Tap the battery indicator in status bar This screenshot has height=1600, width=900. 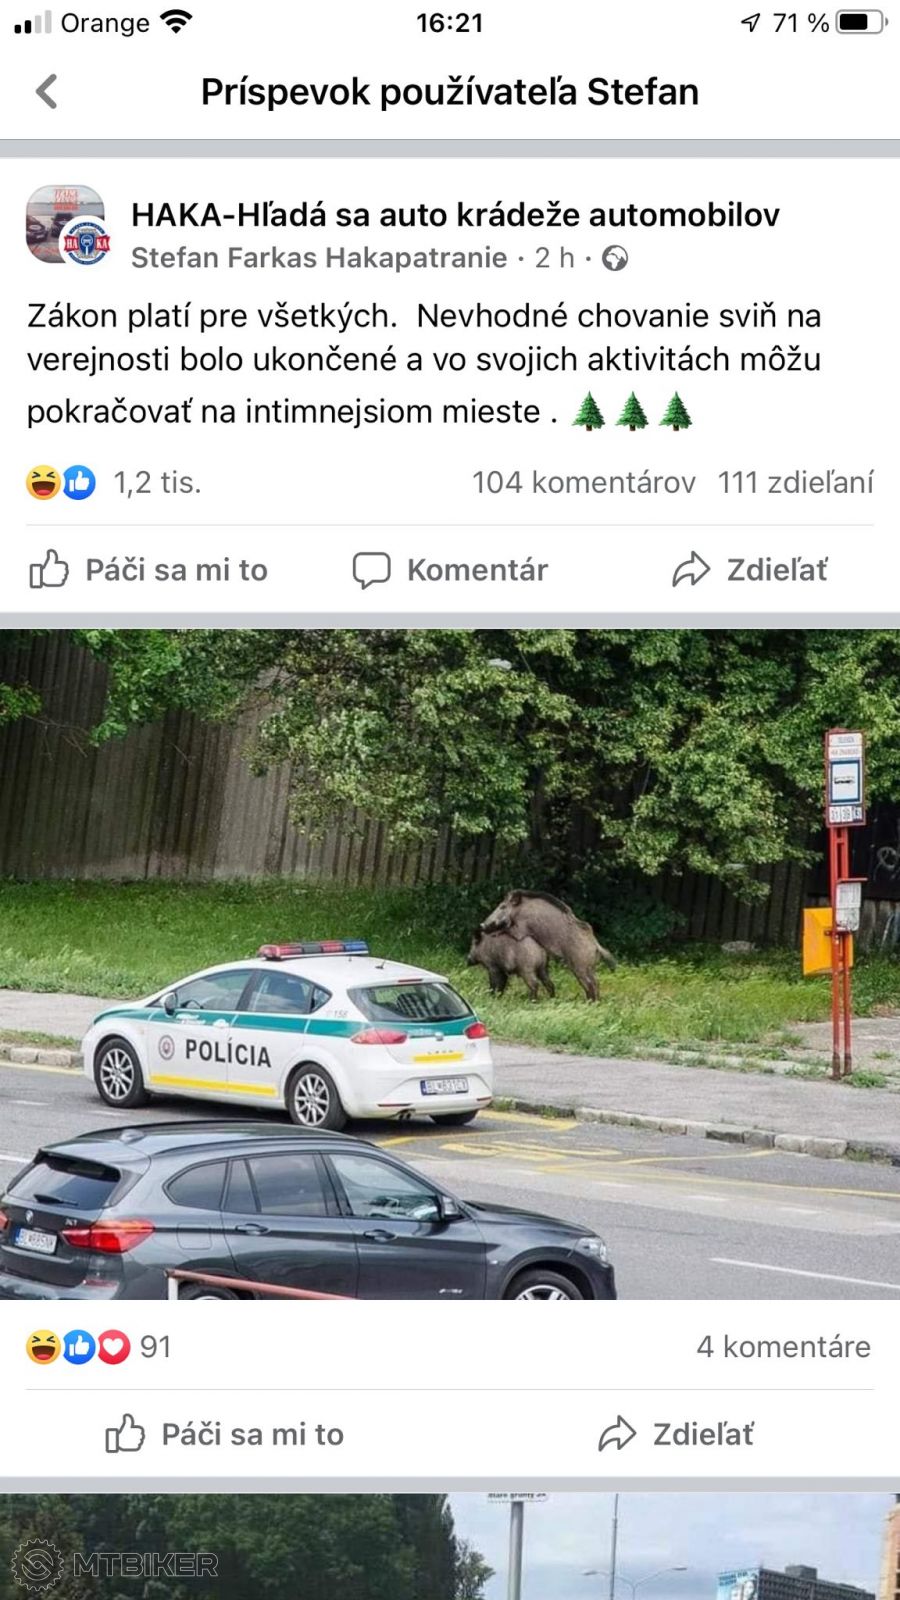point(861,22)
